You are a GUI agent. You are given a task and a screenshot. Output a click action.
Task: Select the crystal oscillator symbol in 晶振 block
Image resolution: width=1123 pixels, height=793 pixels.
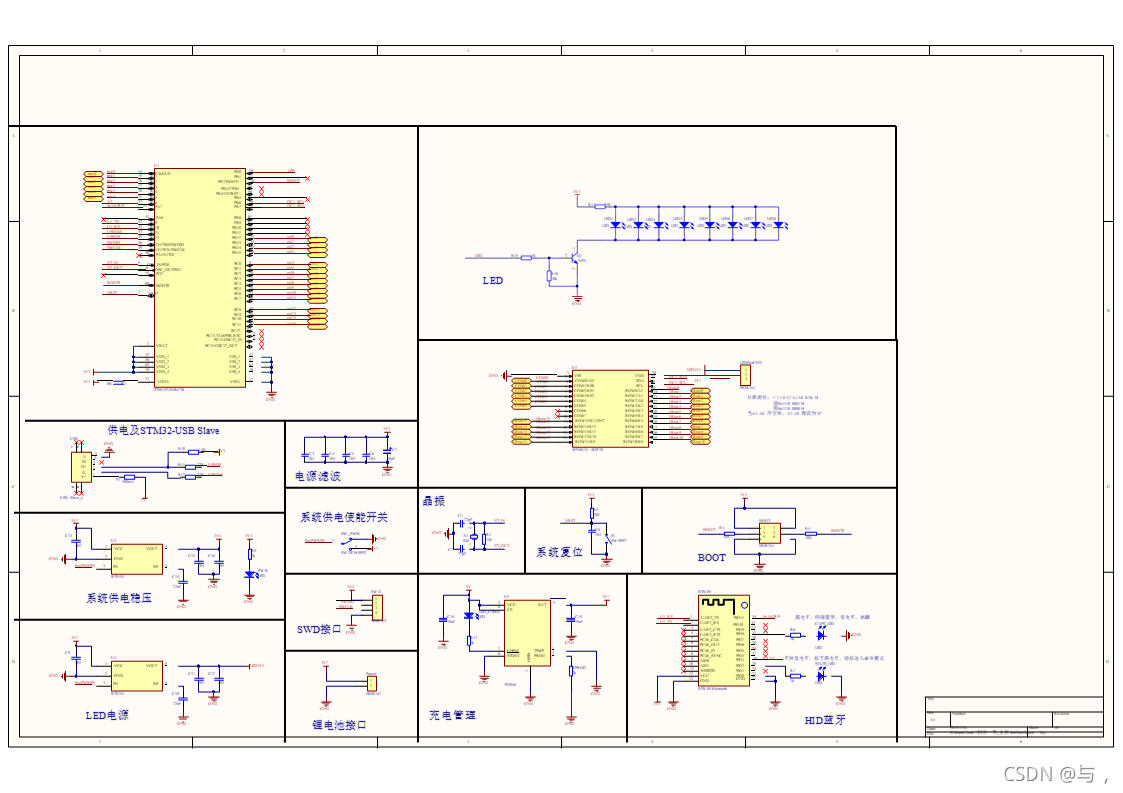click(x=474, y=537)
